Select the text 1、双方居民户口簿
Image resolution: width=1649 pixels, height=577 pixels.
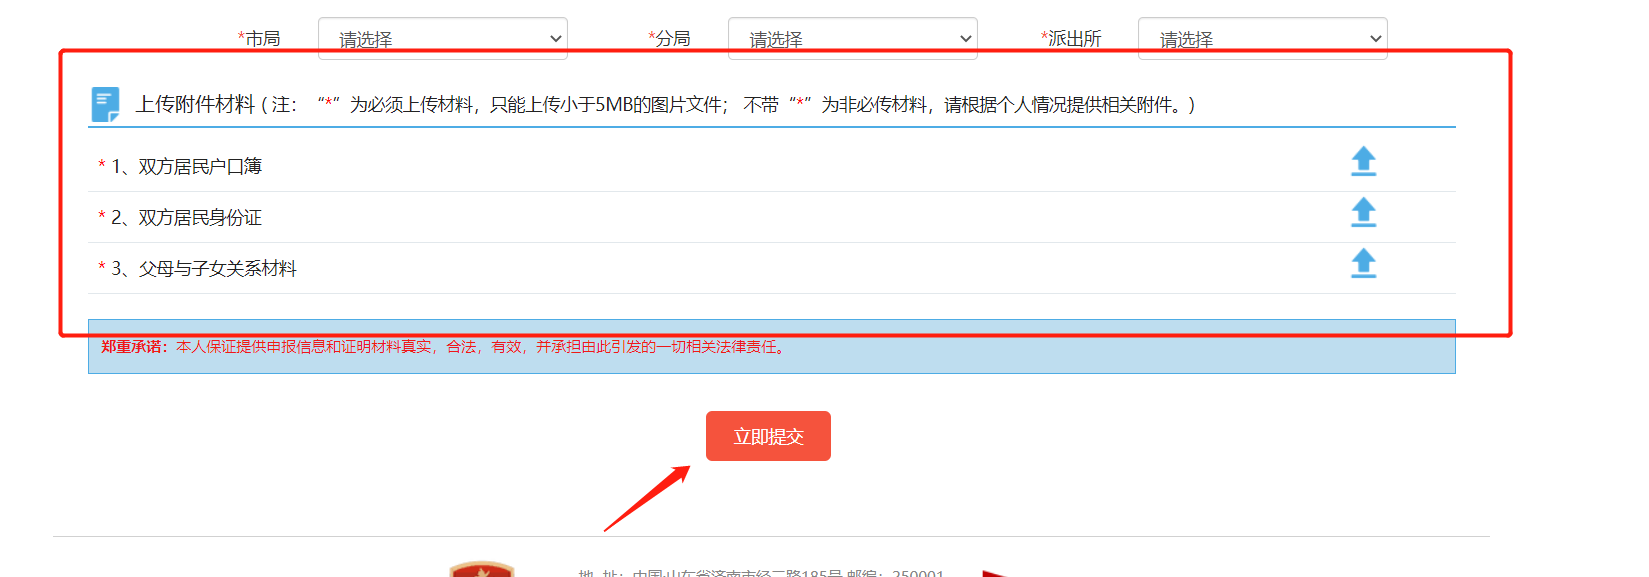186,166
